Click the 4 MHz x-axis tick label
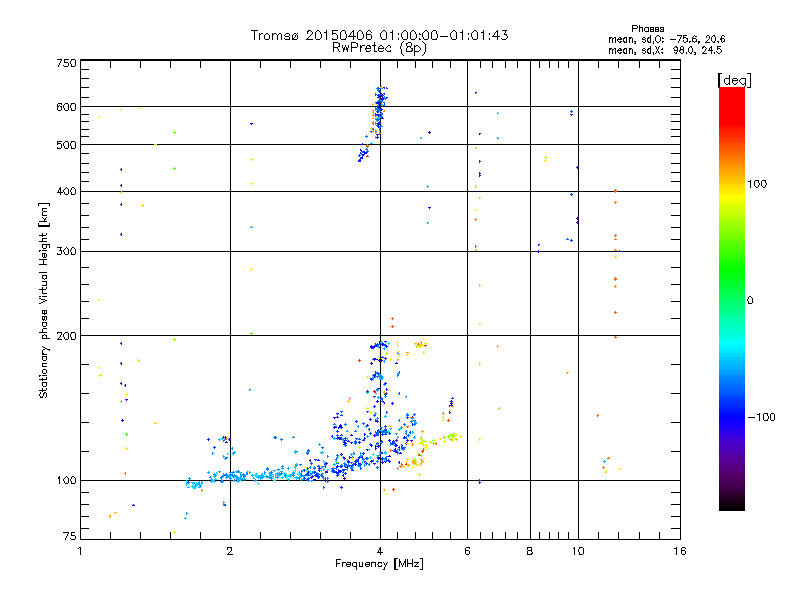 pos(379,552)
